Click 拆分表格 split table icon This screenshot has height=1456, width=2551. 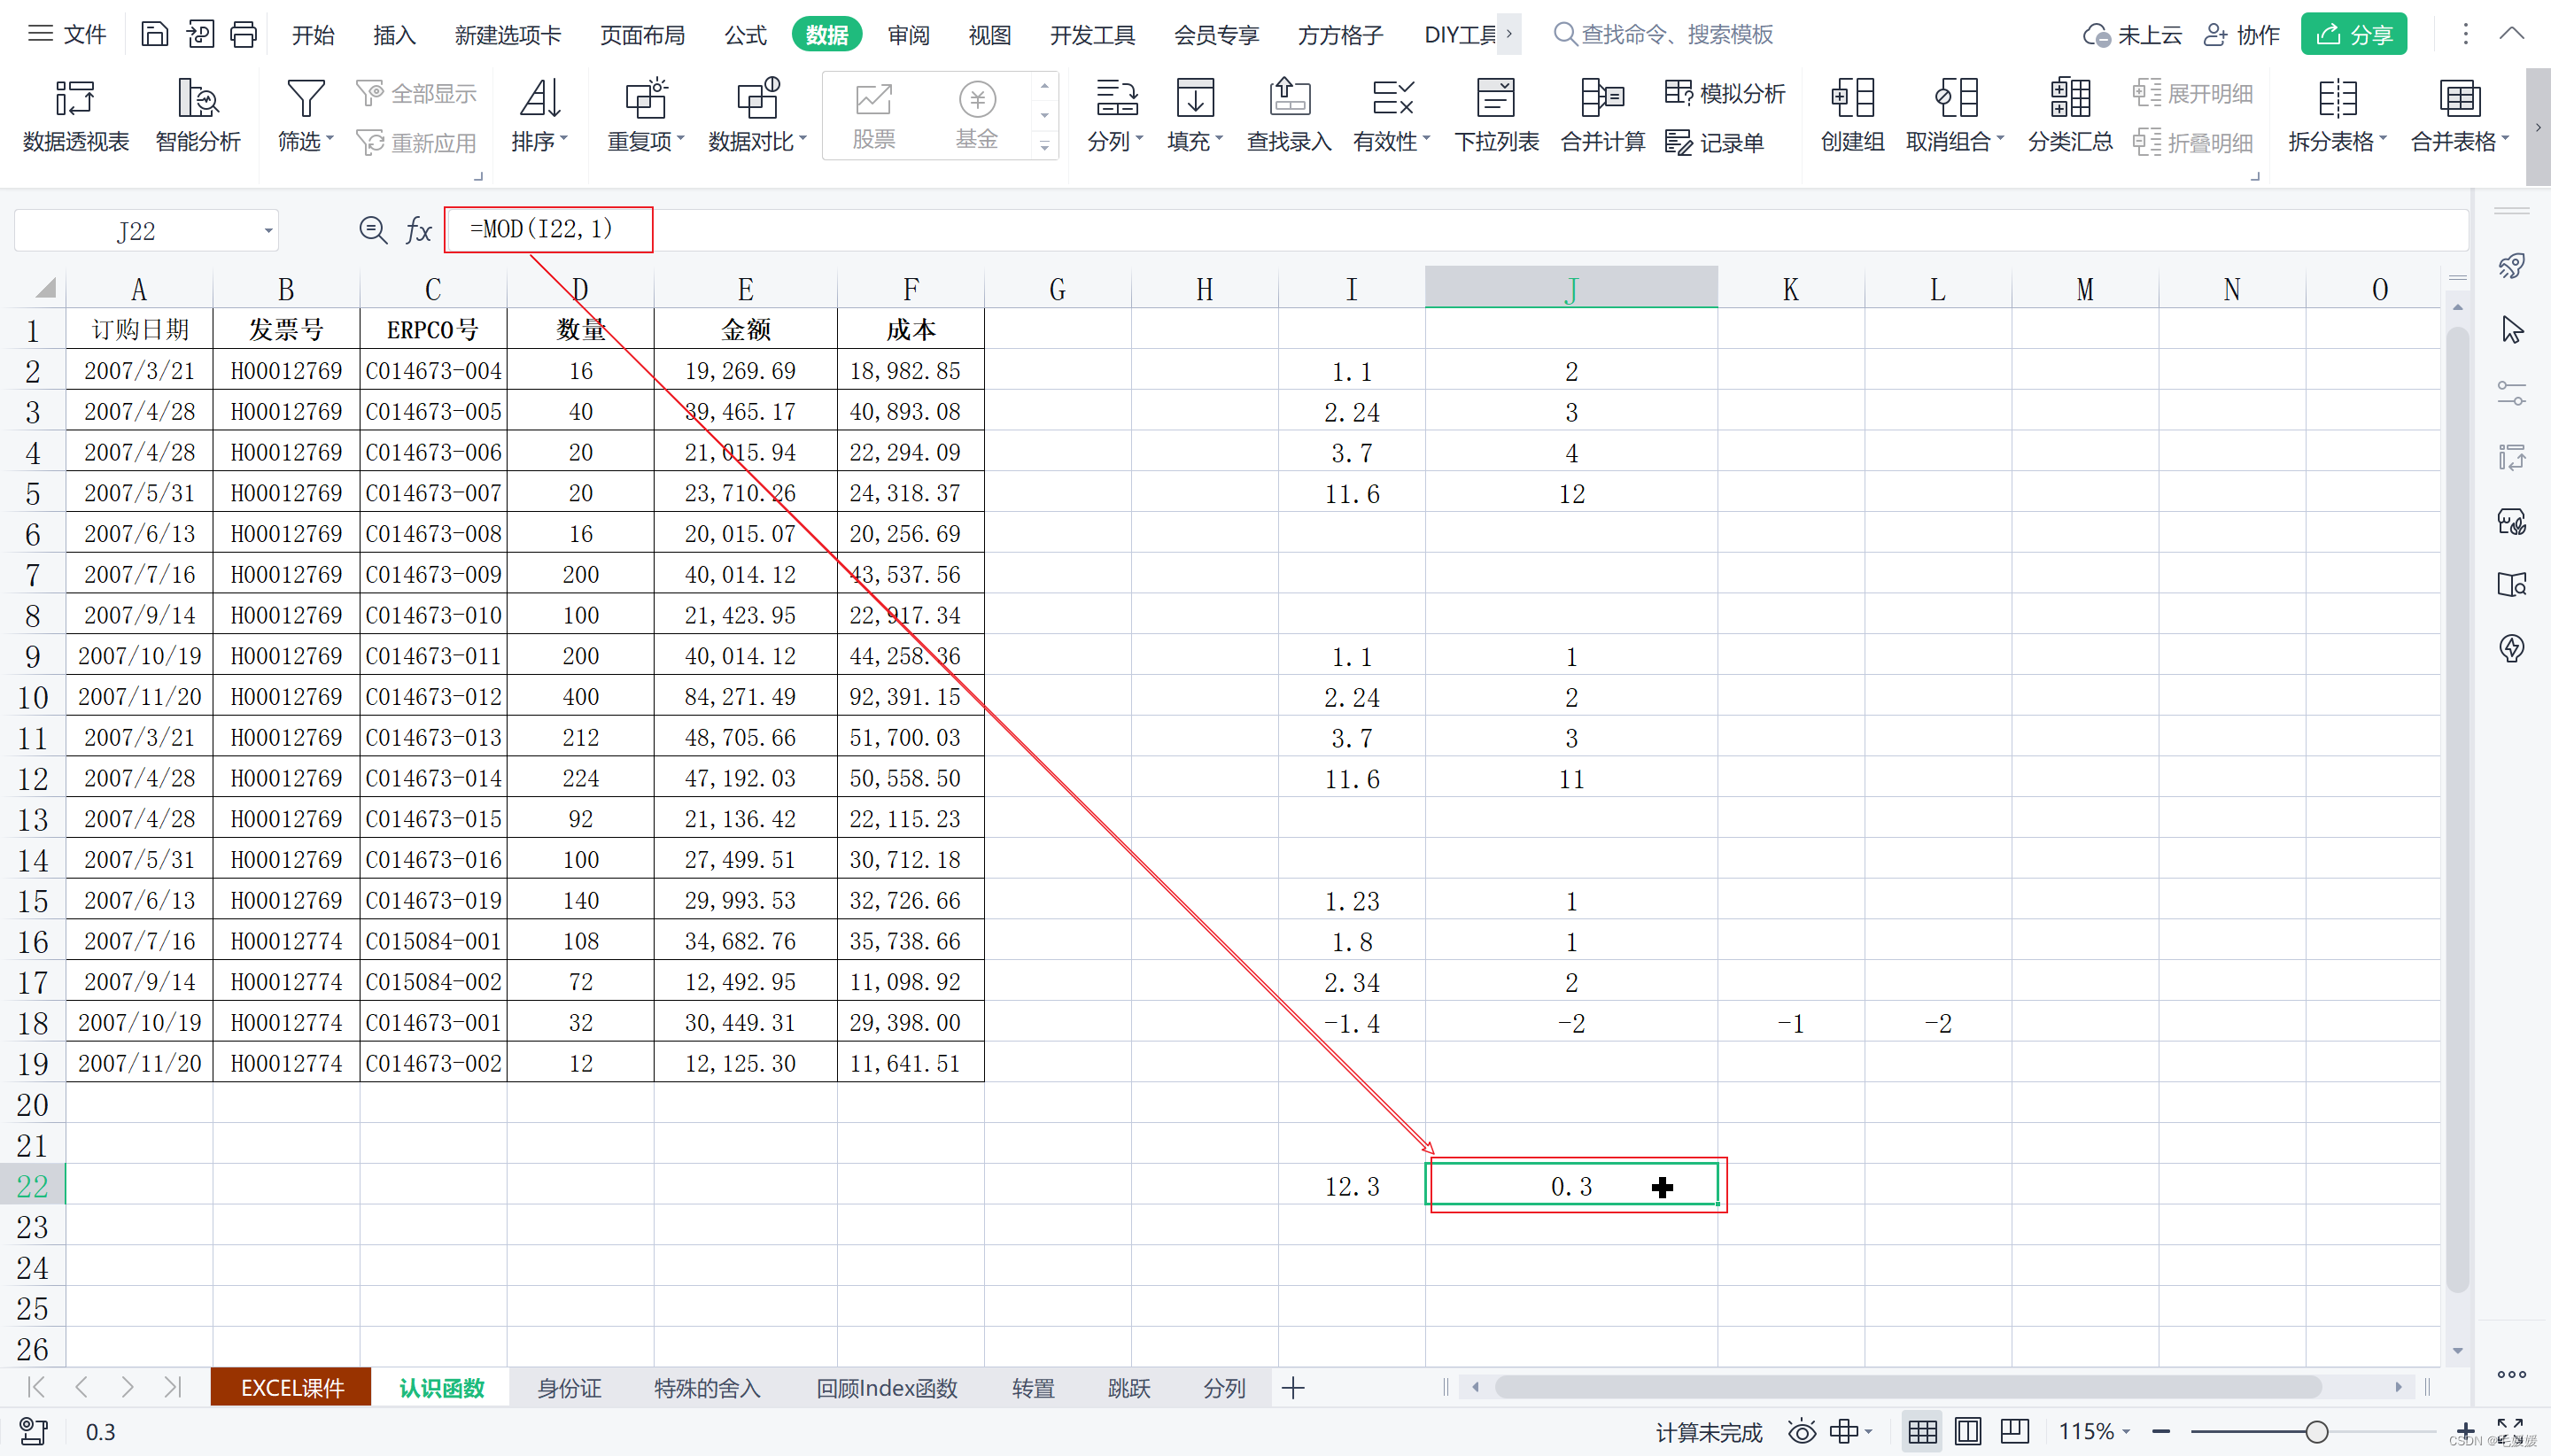click(x=2337, y=98)
